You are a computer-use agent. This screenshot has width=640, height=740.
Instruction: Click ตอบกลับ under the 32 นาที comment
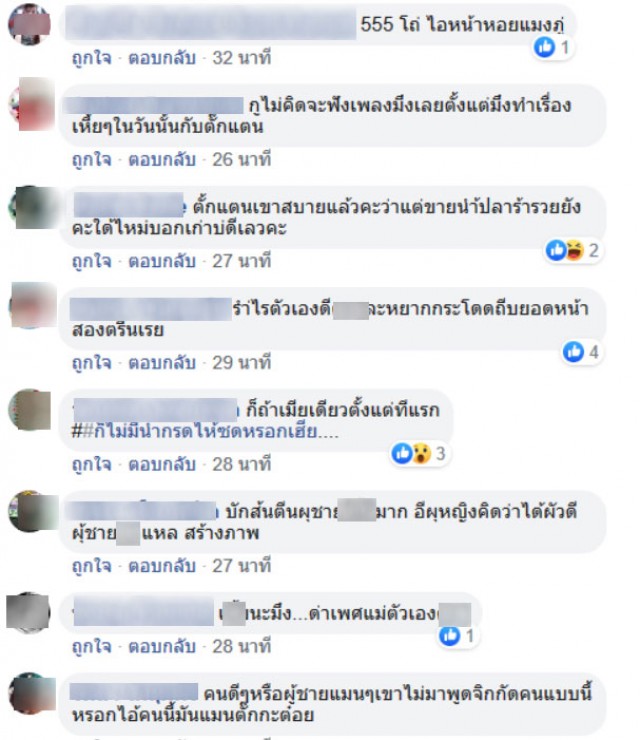pos(162,58)
